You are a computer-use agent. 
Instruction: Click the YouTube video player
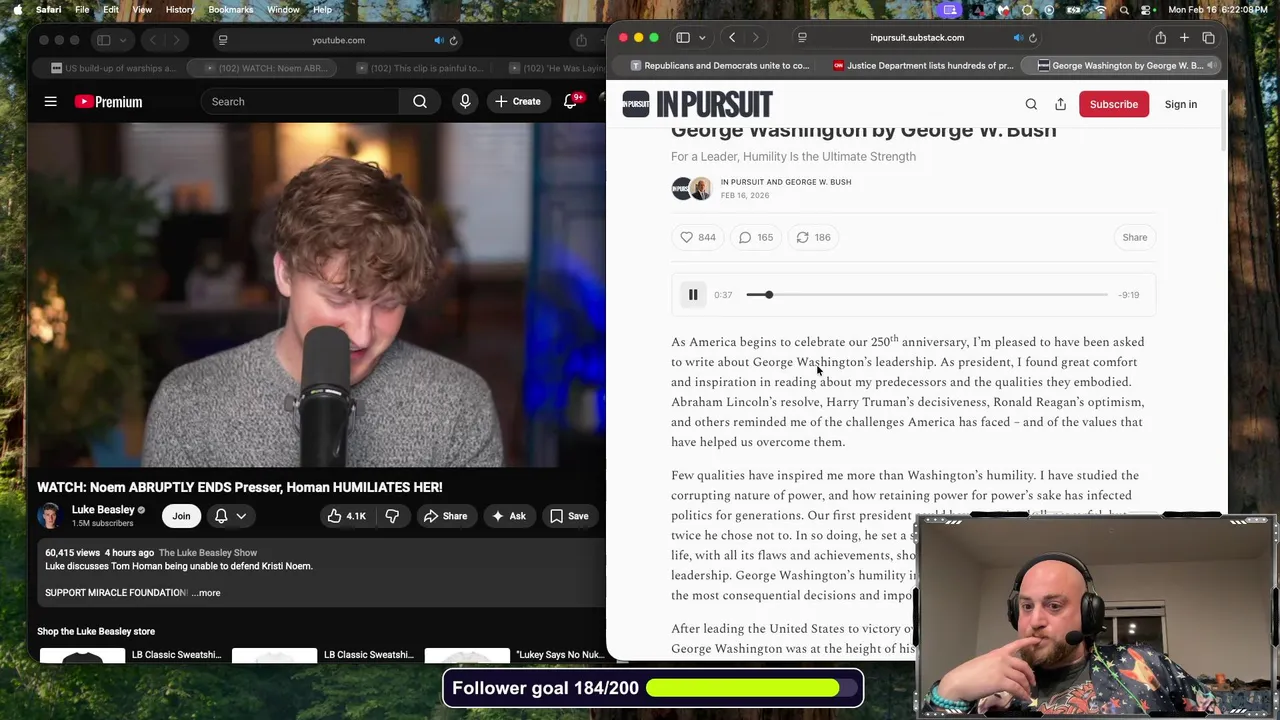pos(317,295)
